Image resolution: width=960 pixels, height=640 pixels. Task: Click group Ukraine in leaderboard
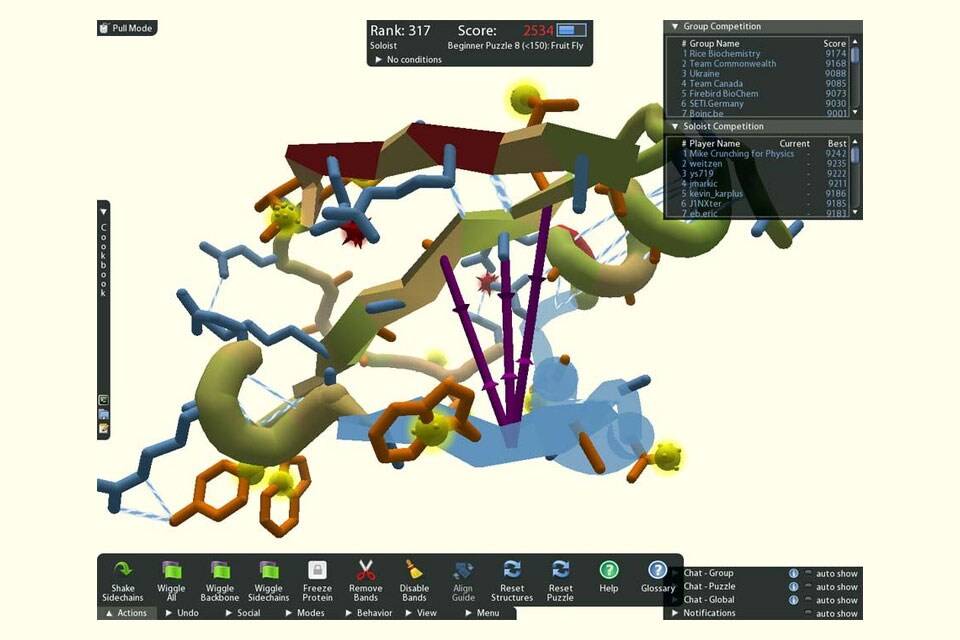[763, 73]
